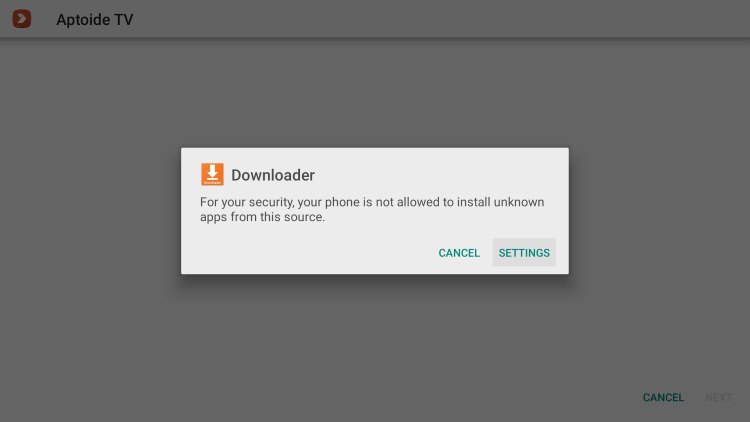Click the greyed-out NEXT button
Image resolution: width=750 pixels, height=422 pixels.
click(x=718, y=398)
